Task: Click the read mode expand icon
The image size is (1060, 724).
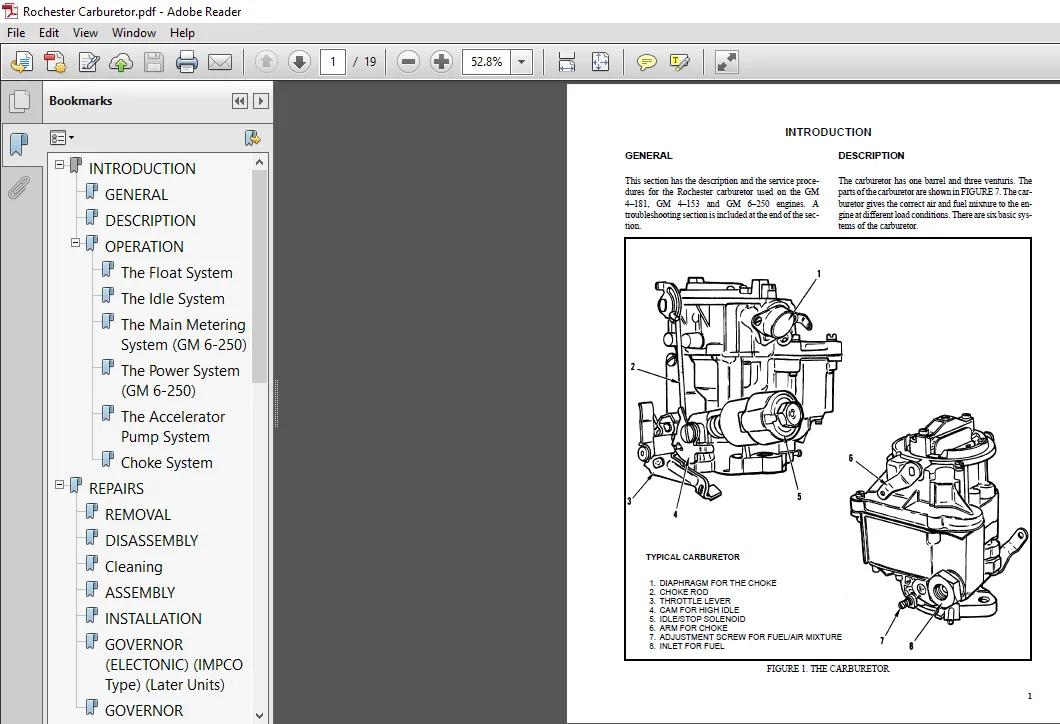Action: [x=727, y=62]
